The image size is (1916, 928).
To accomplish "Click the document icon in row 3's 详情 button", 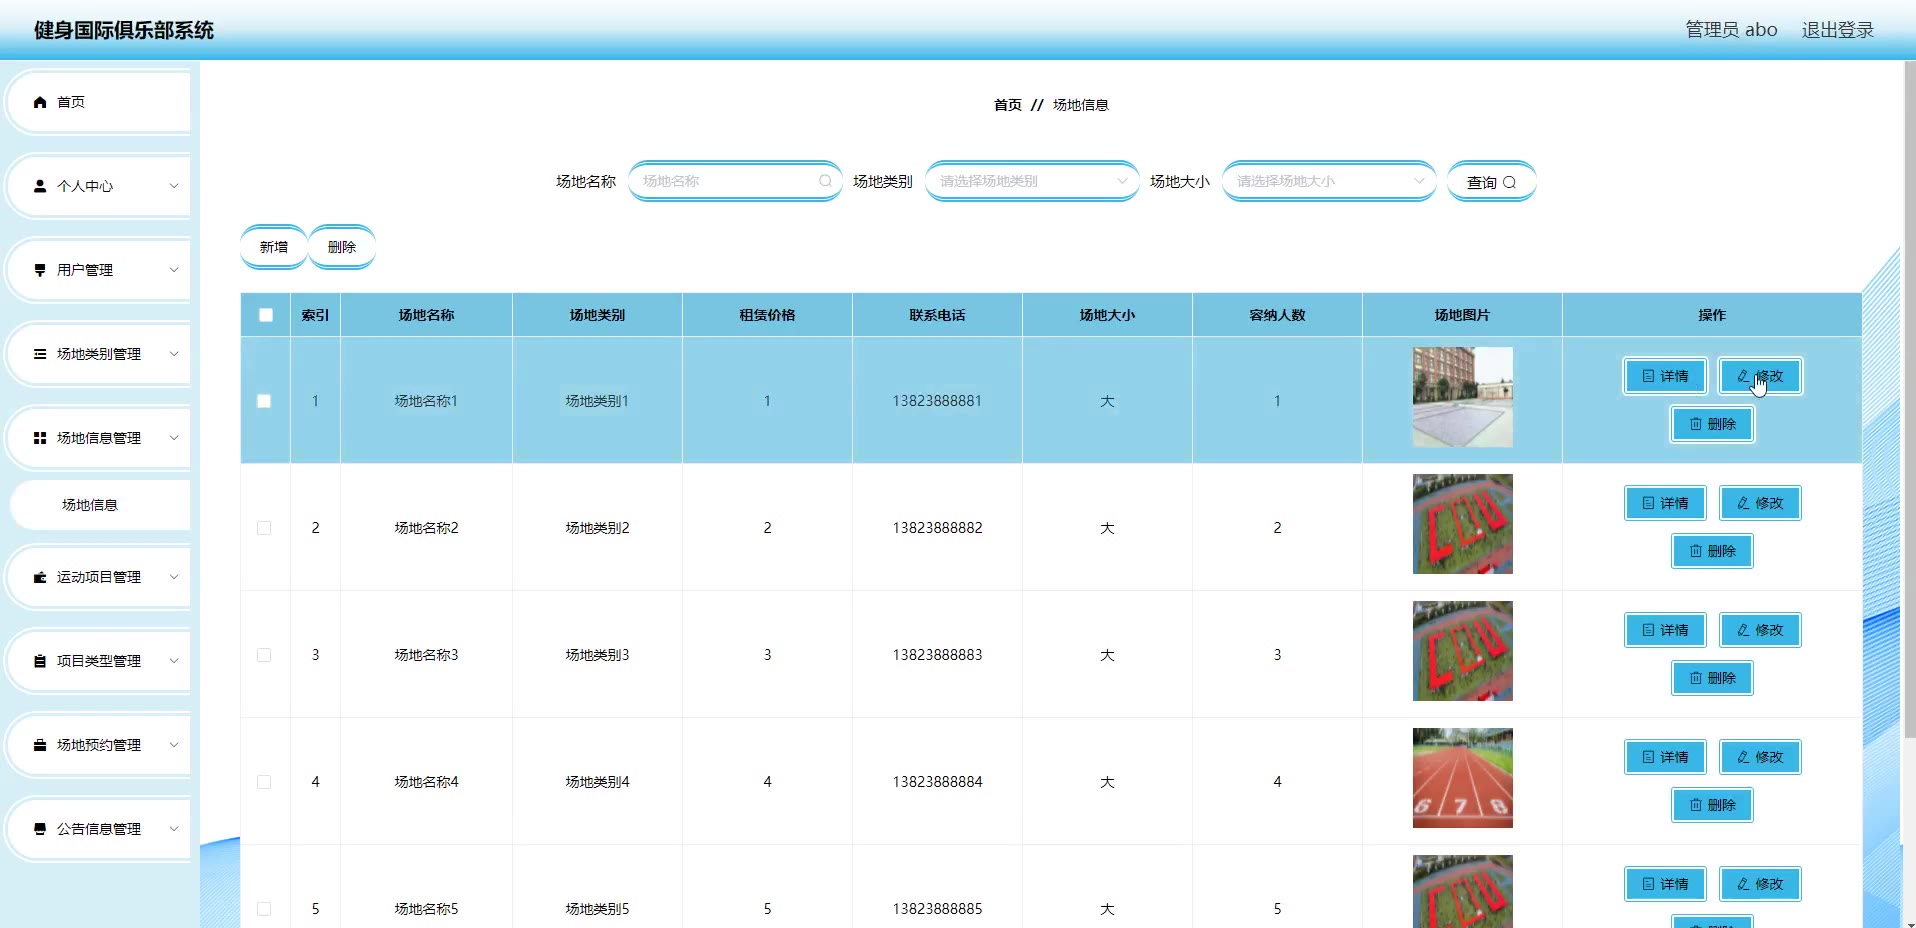I will [x=1648, y=630].
